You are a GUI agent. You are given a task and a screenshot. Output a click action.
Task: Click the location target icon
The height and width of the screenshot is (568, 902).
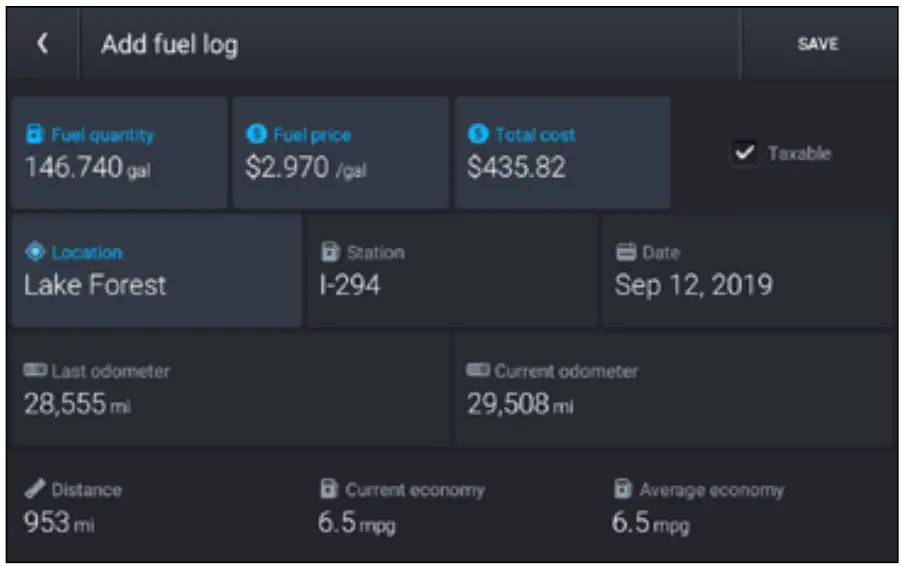point(35,253)
